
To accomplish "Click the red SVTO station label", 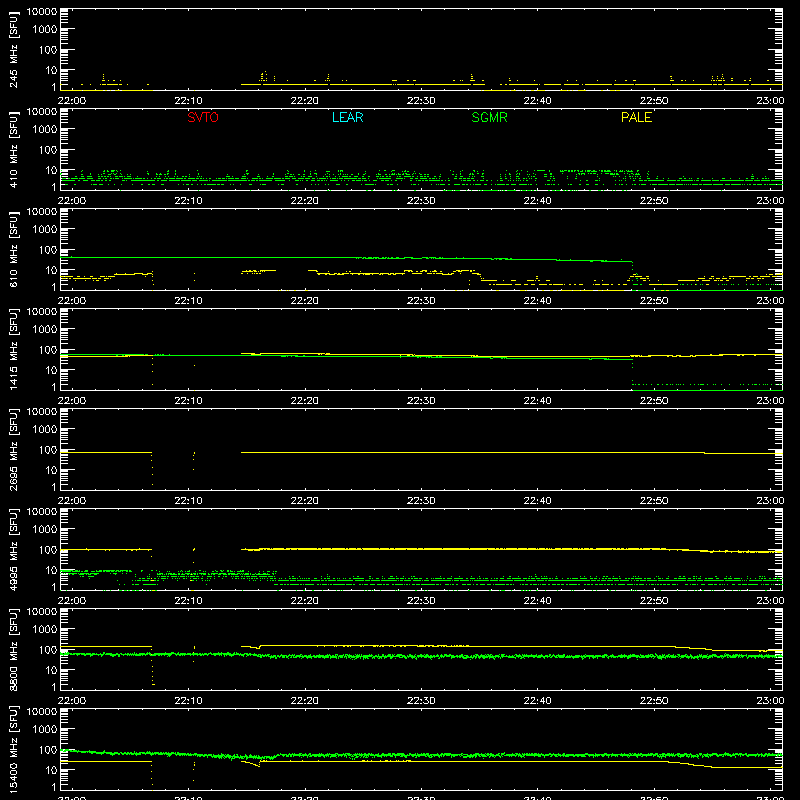I will pos(203,117).
